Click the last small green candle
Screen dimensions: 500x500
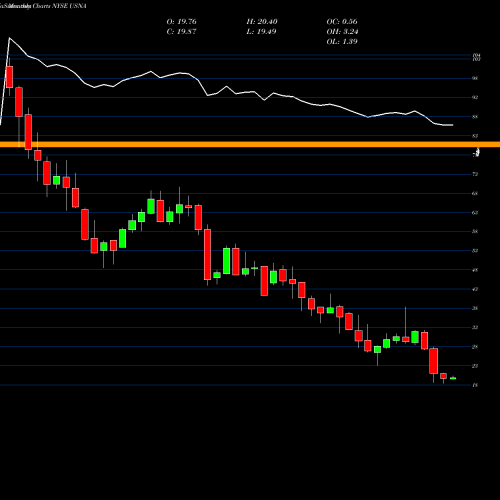[453, 378]
